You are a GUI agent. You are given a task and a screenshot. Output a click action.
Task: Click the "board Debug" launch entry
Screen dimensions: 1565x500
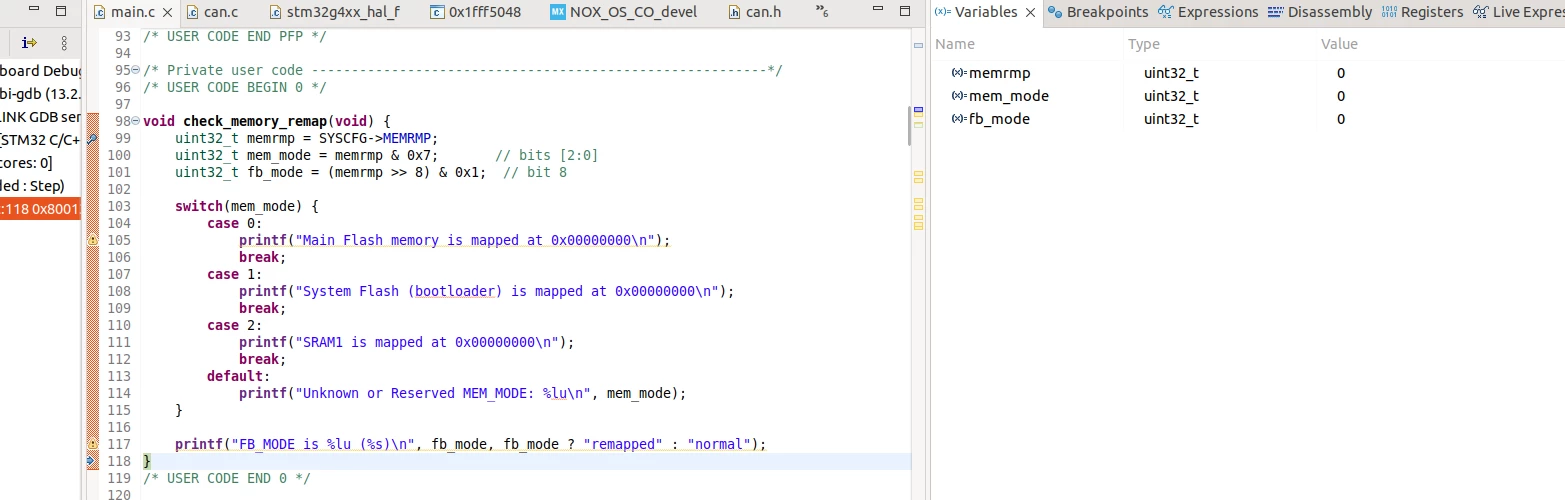pos(40,71)
